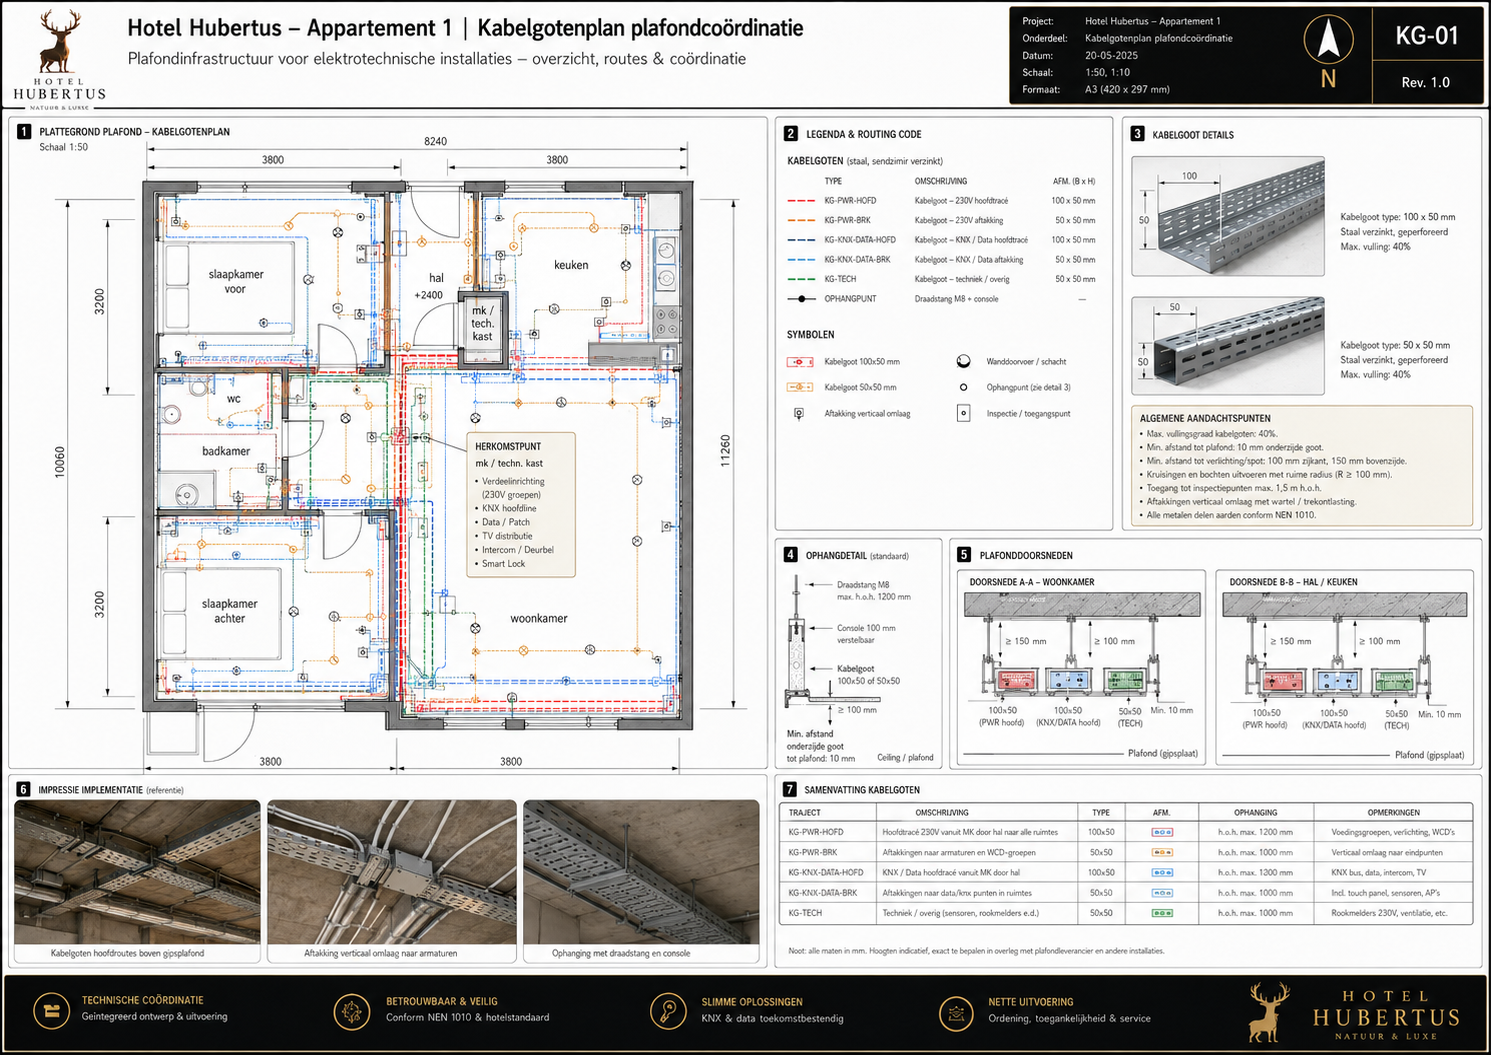Click the woonkamer room label
Viewport: 1491px width, 1055px height.
[x=539, y=618]
